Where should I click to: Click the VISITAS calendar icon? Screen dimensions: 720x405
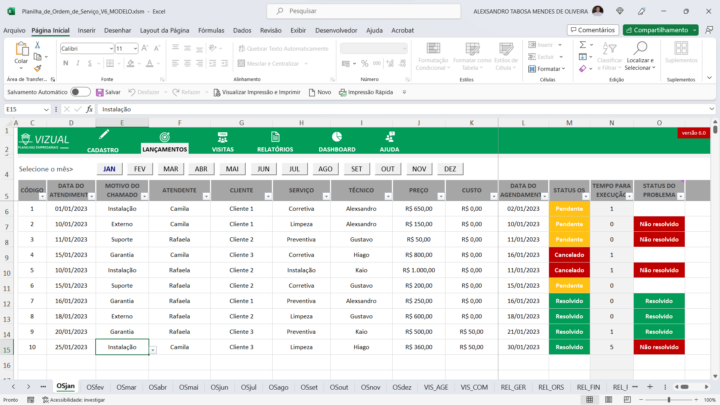pos(222,136)
